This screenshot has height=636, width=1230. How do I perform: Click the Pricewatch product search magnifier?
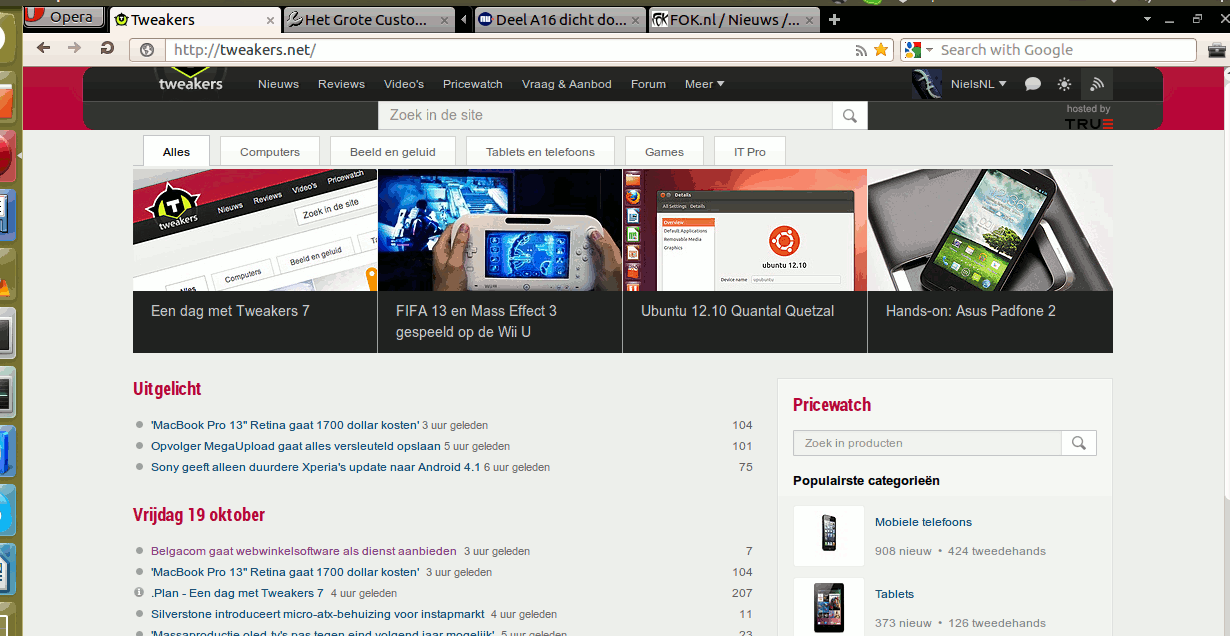click(1079, 443)
